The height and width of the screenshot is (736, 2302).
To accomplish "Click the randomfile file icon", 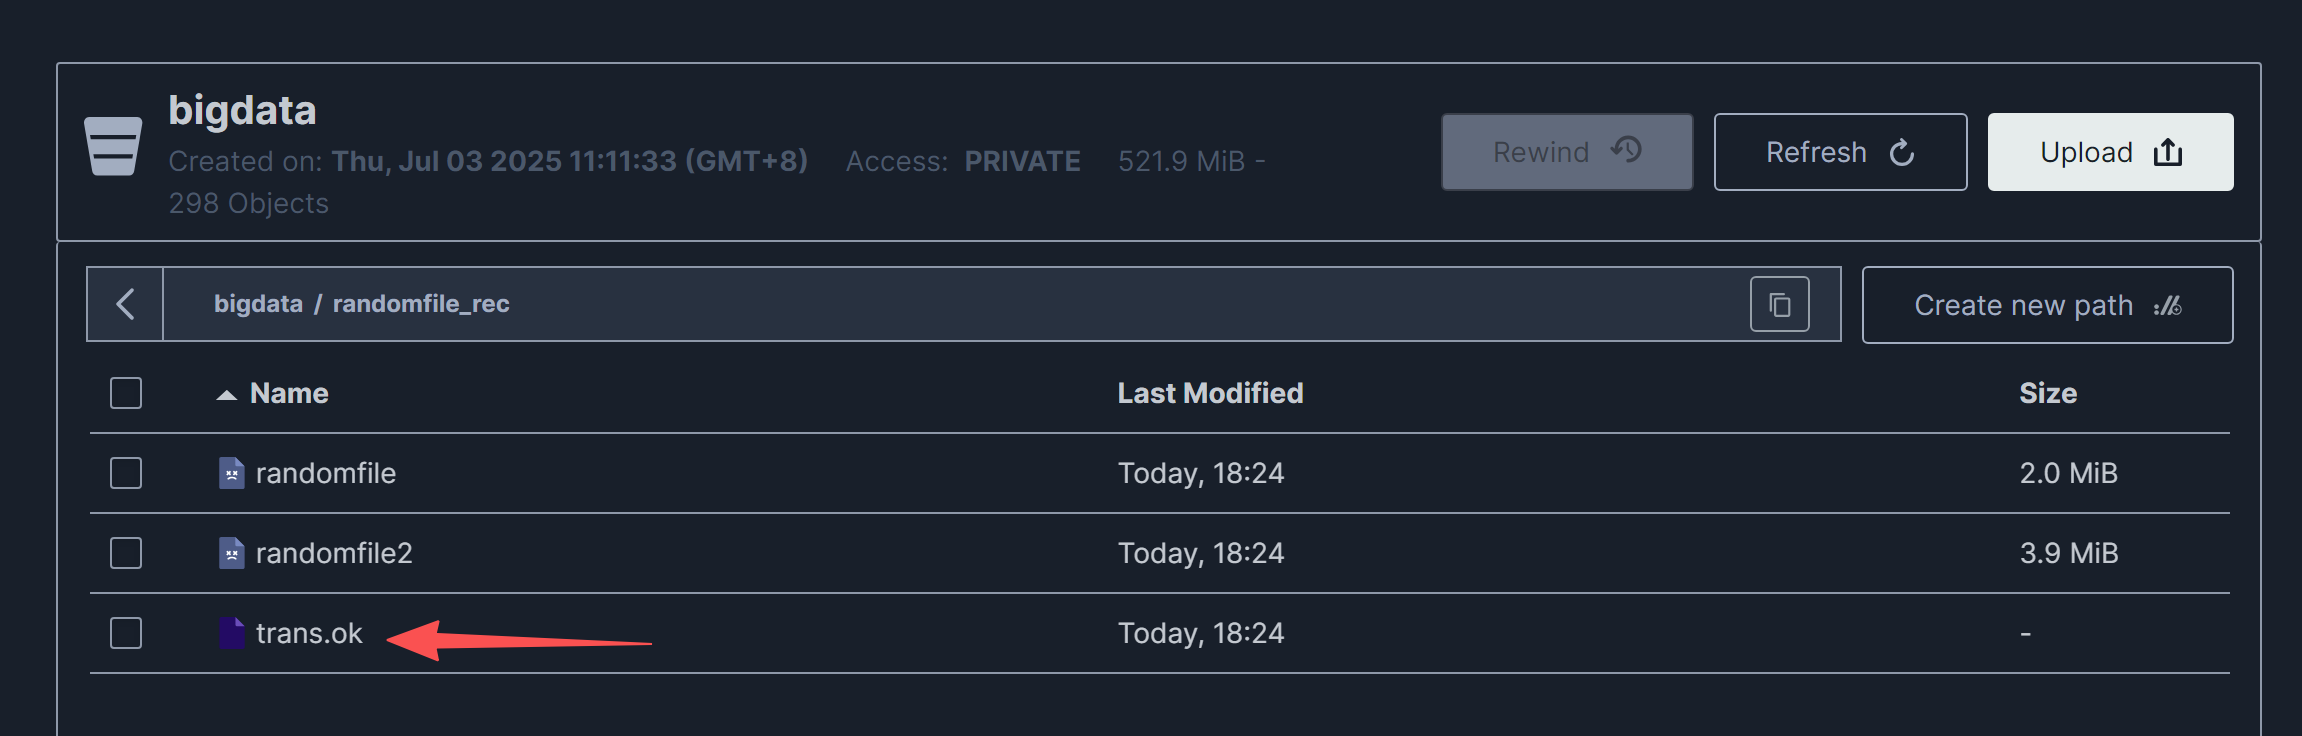I will 231,473.
